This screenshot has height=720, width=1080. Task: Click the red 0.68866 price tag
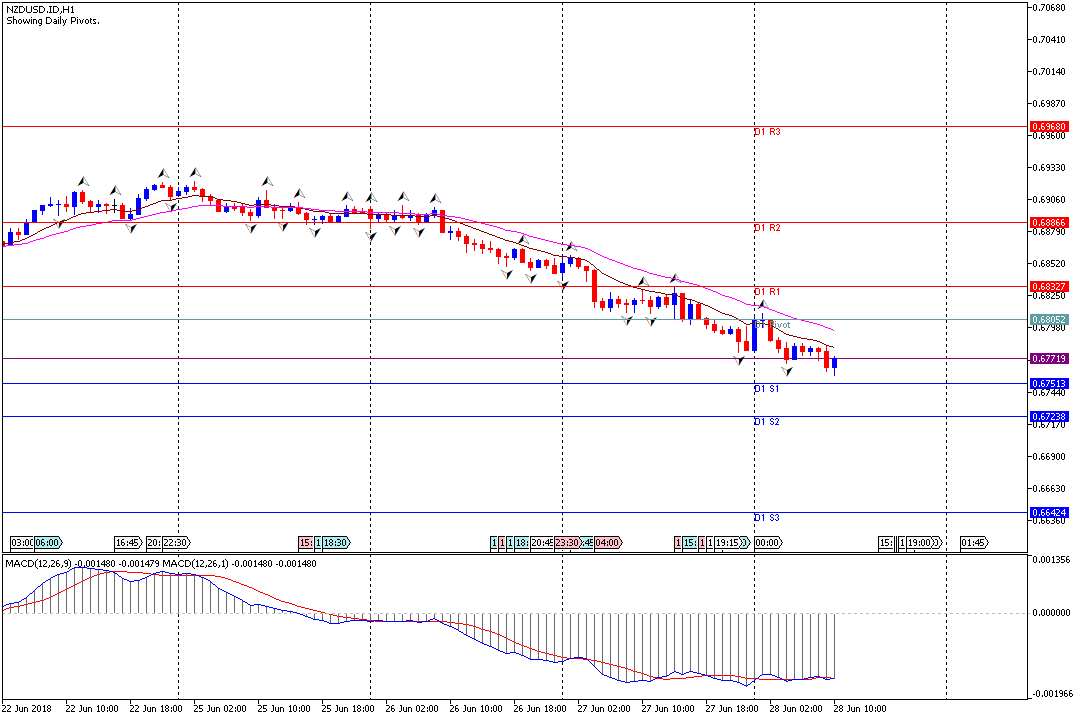[1049, 222]
